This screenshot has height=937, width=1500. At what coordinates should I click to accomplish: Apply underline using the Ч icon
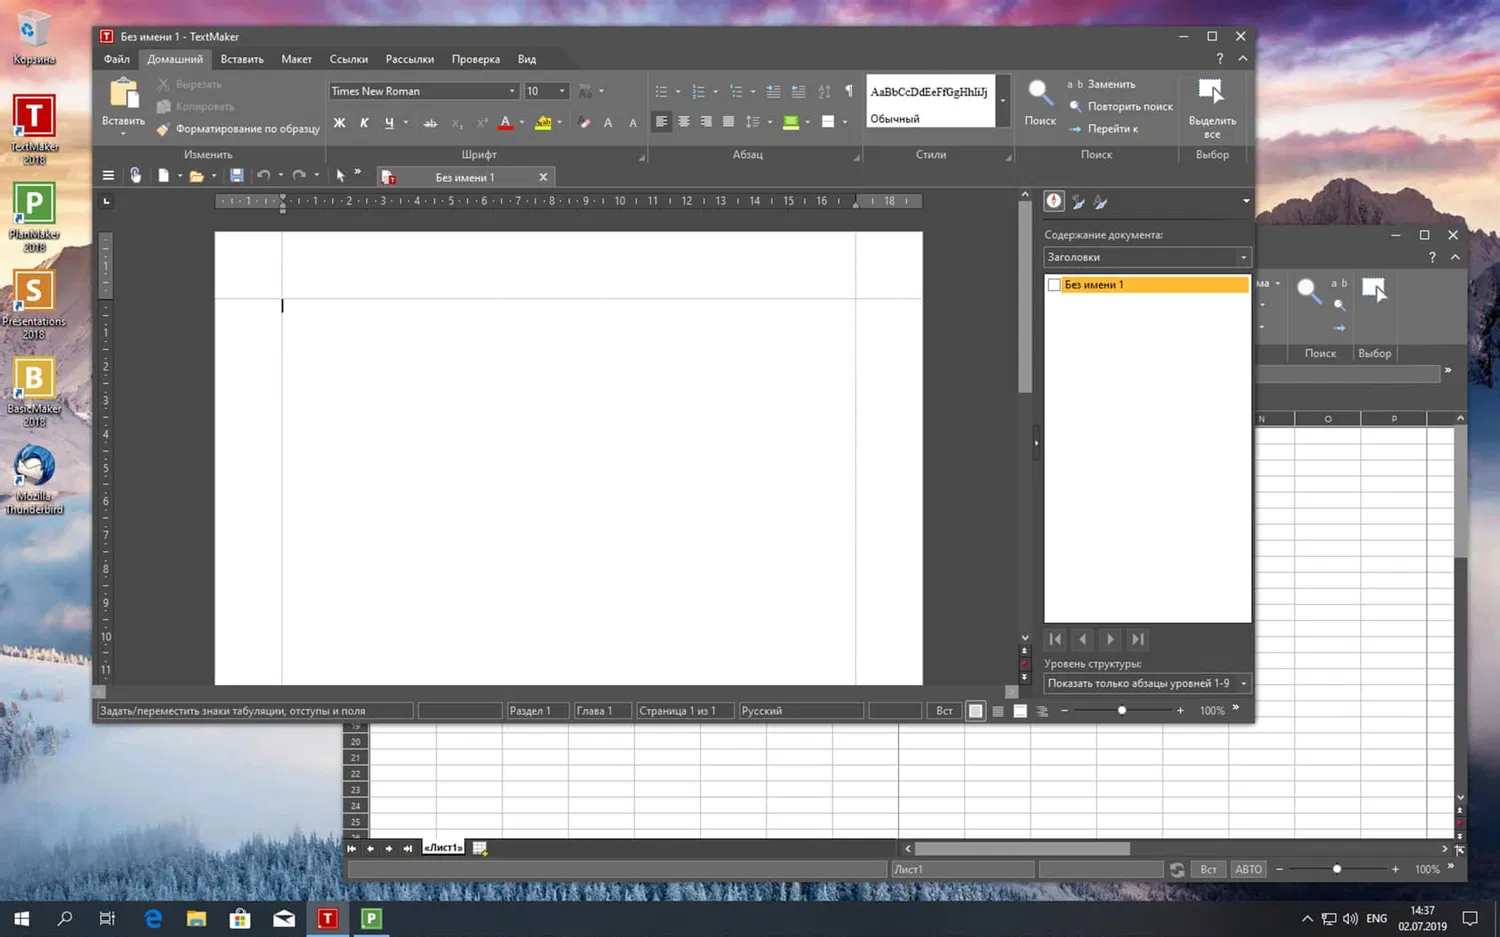389,122
